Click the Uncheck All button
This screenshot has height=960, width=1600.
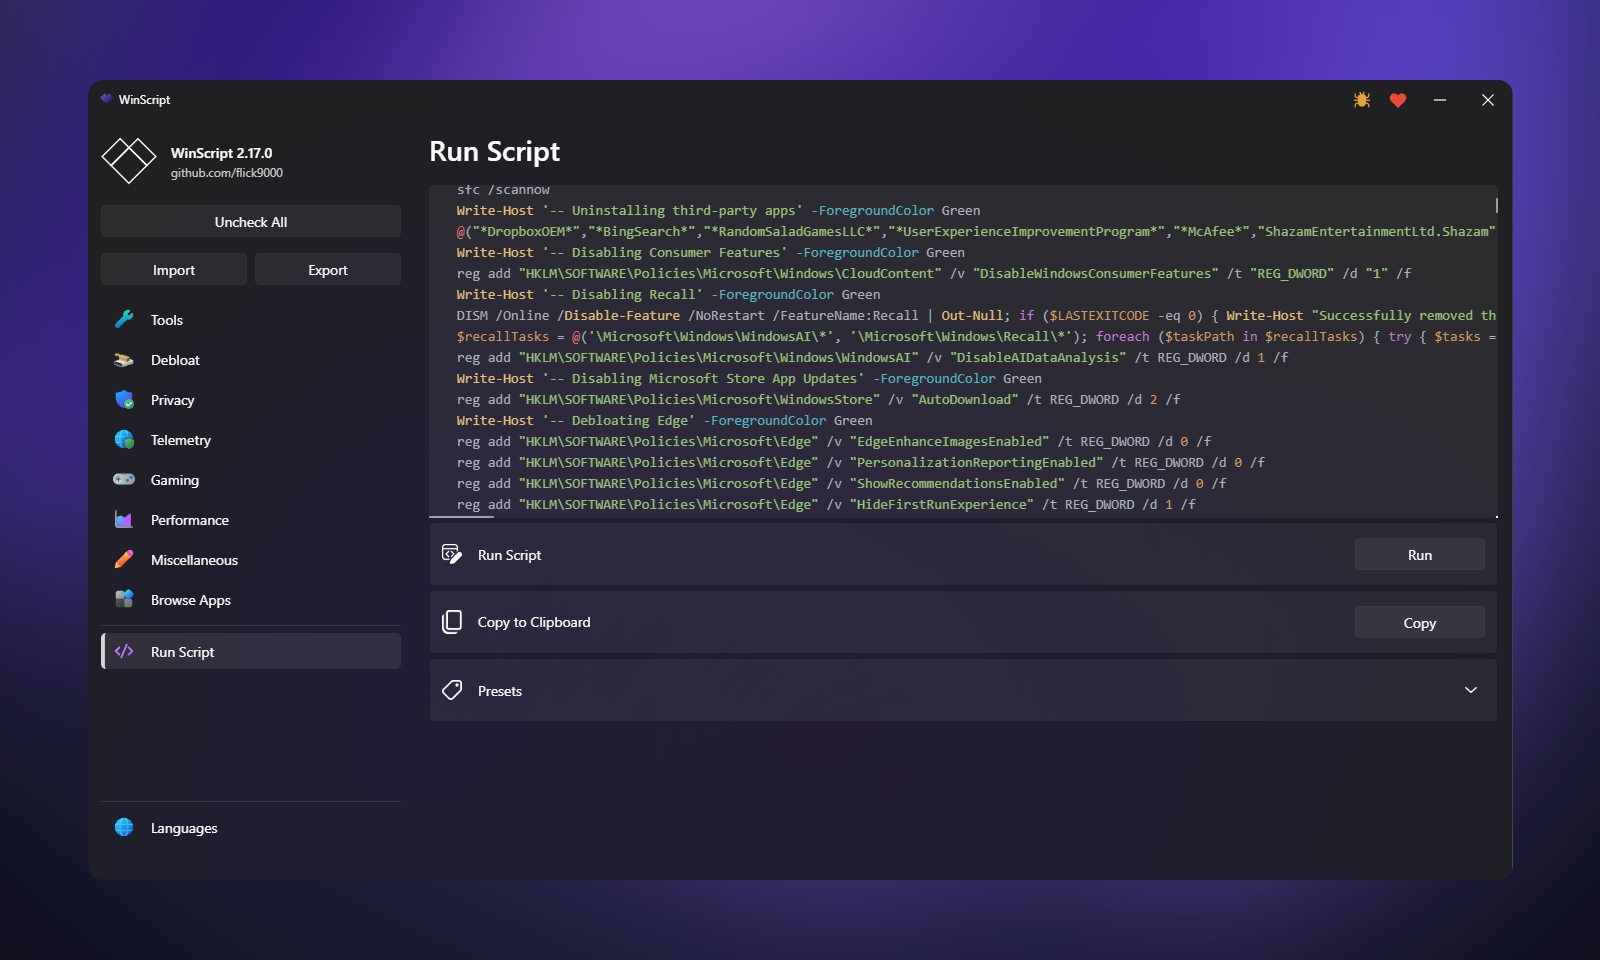[x=251, y=221]
